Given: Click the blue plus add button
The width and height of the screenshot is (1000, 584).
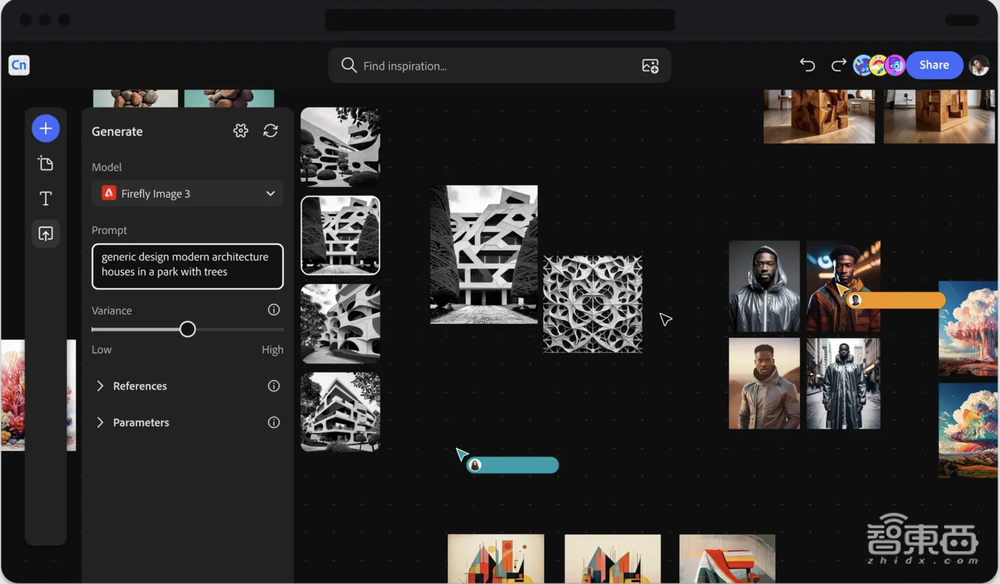Looking at the screenshot, I should (46, 128).
